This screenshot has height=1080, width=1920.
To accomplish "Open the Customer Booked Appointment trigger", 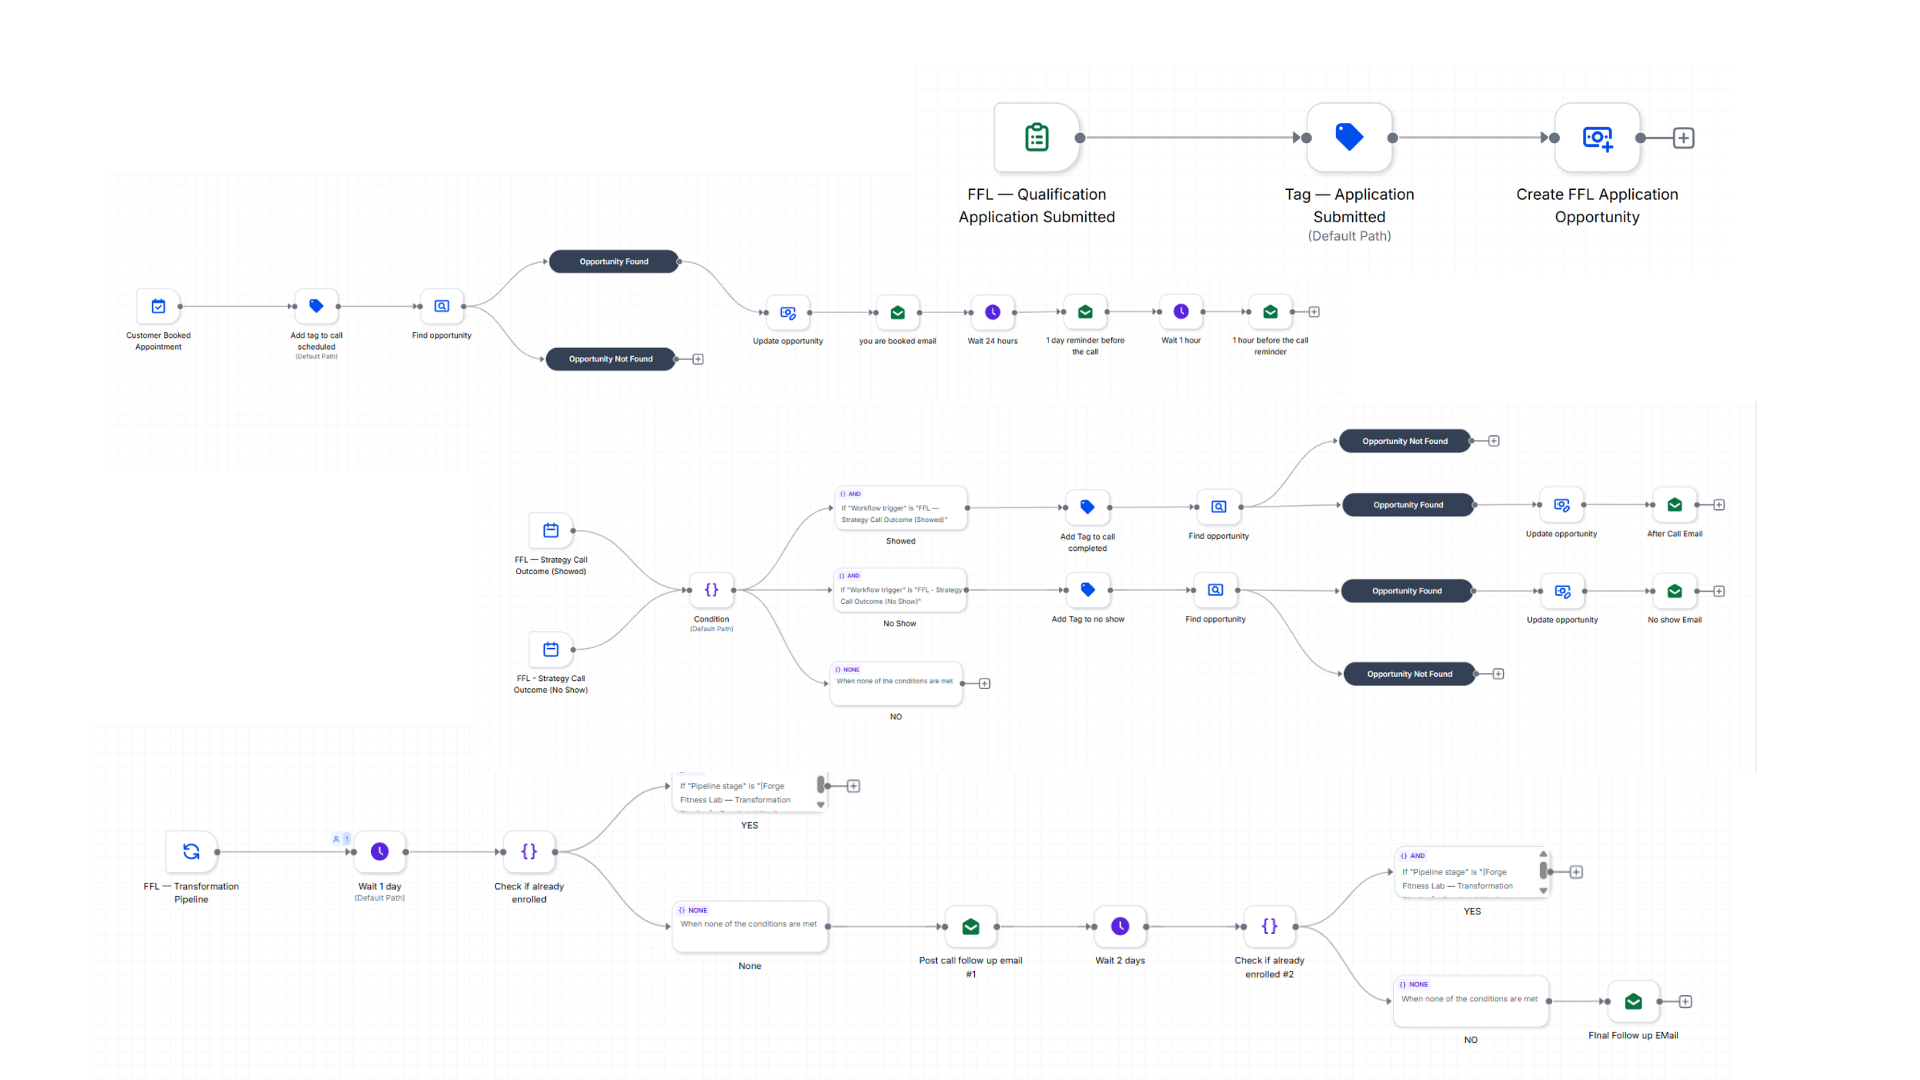I will tap(158, 307).
